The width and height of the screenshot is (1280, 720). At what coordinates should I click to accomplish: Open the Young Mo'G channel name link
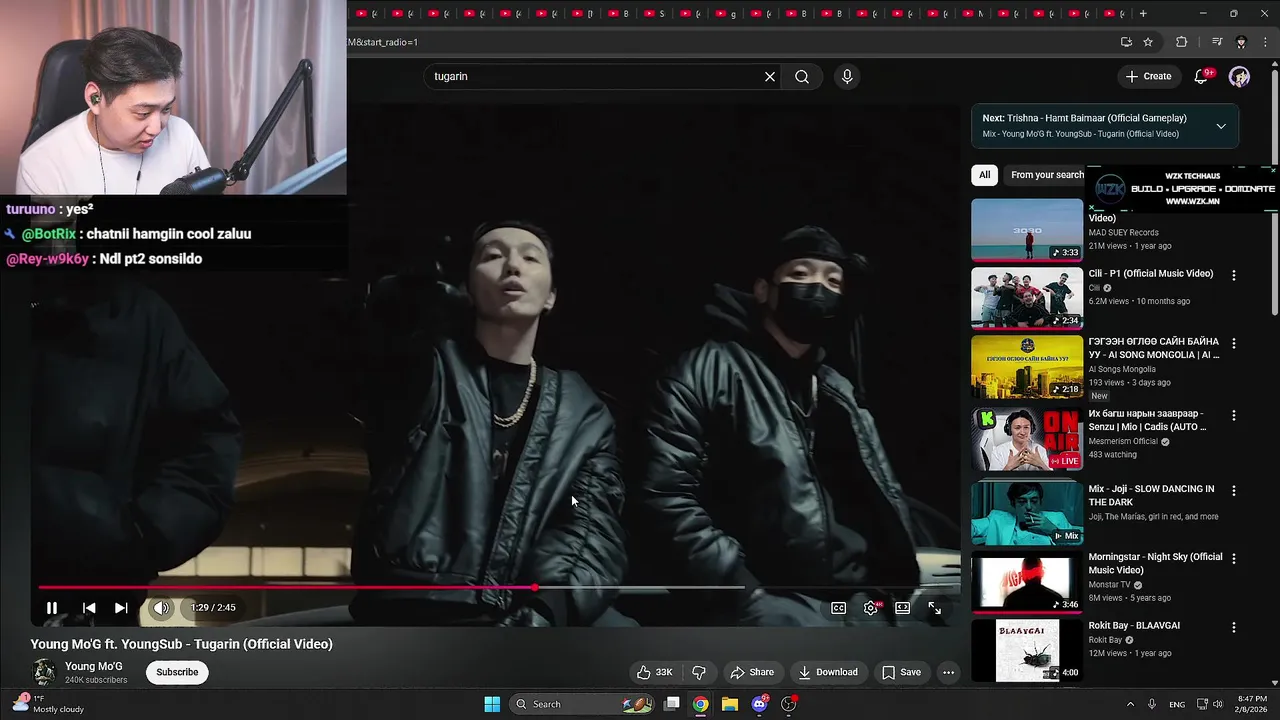point(94,666)
